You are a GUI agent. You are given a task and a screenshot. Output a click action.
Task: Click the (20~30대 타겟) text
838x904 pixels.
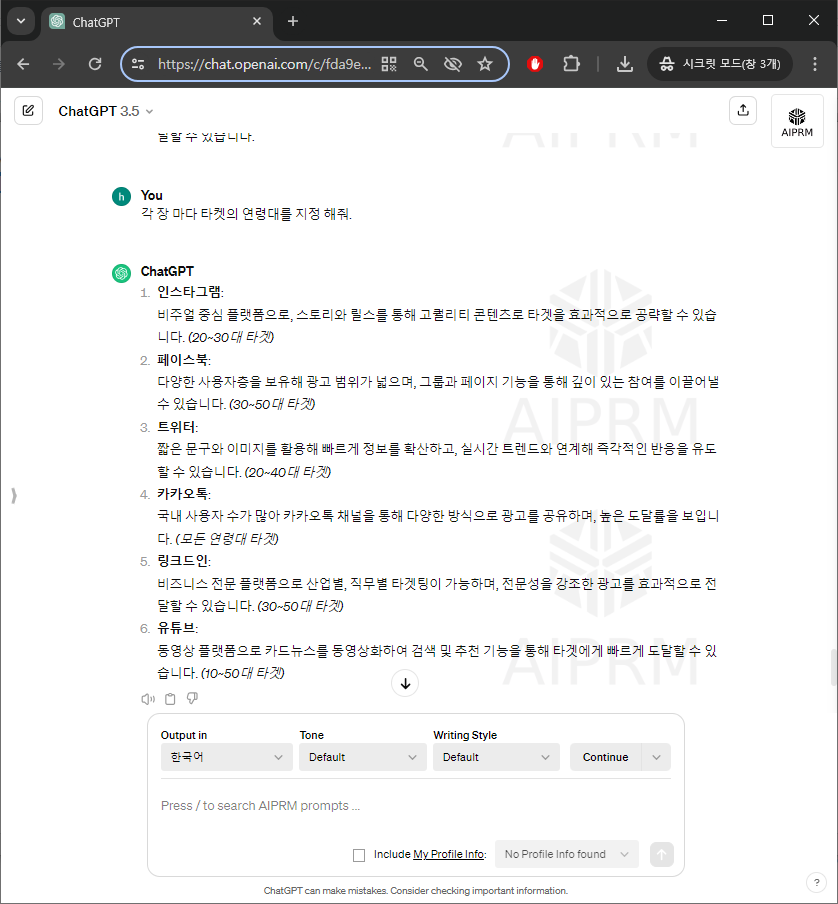tap(231, 337)
